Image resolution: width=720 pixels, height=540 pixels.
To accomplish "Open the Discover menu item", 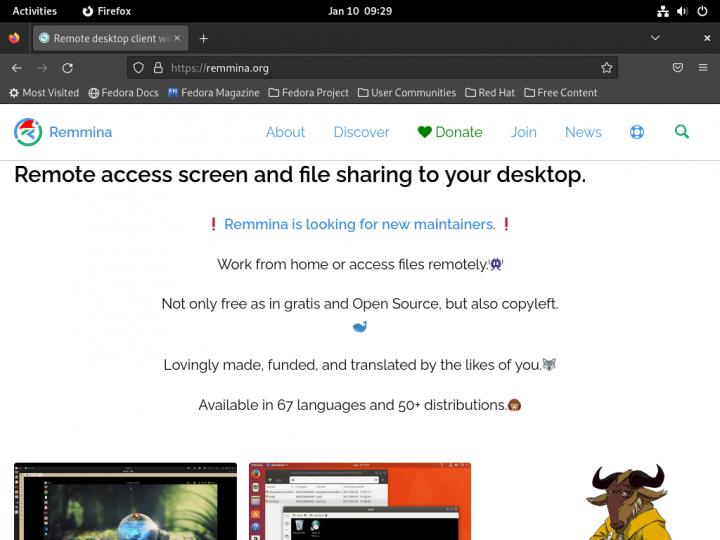I will (361, 132).
